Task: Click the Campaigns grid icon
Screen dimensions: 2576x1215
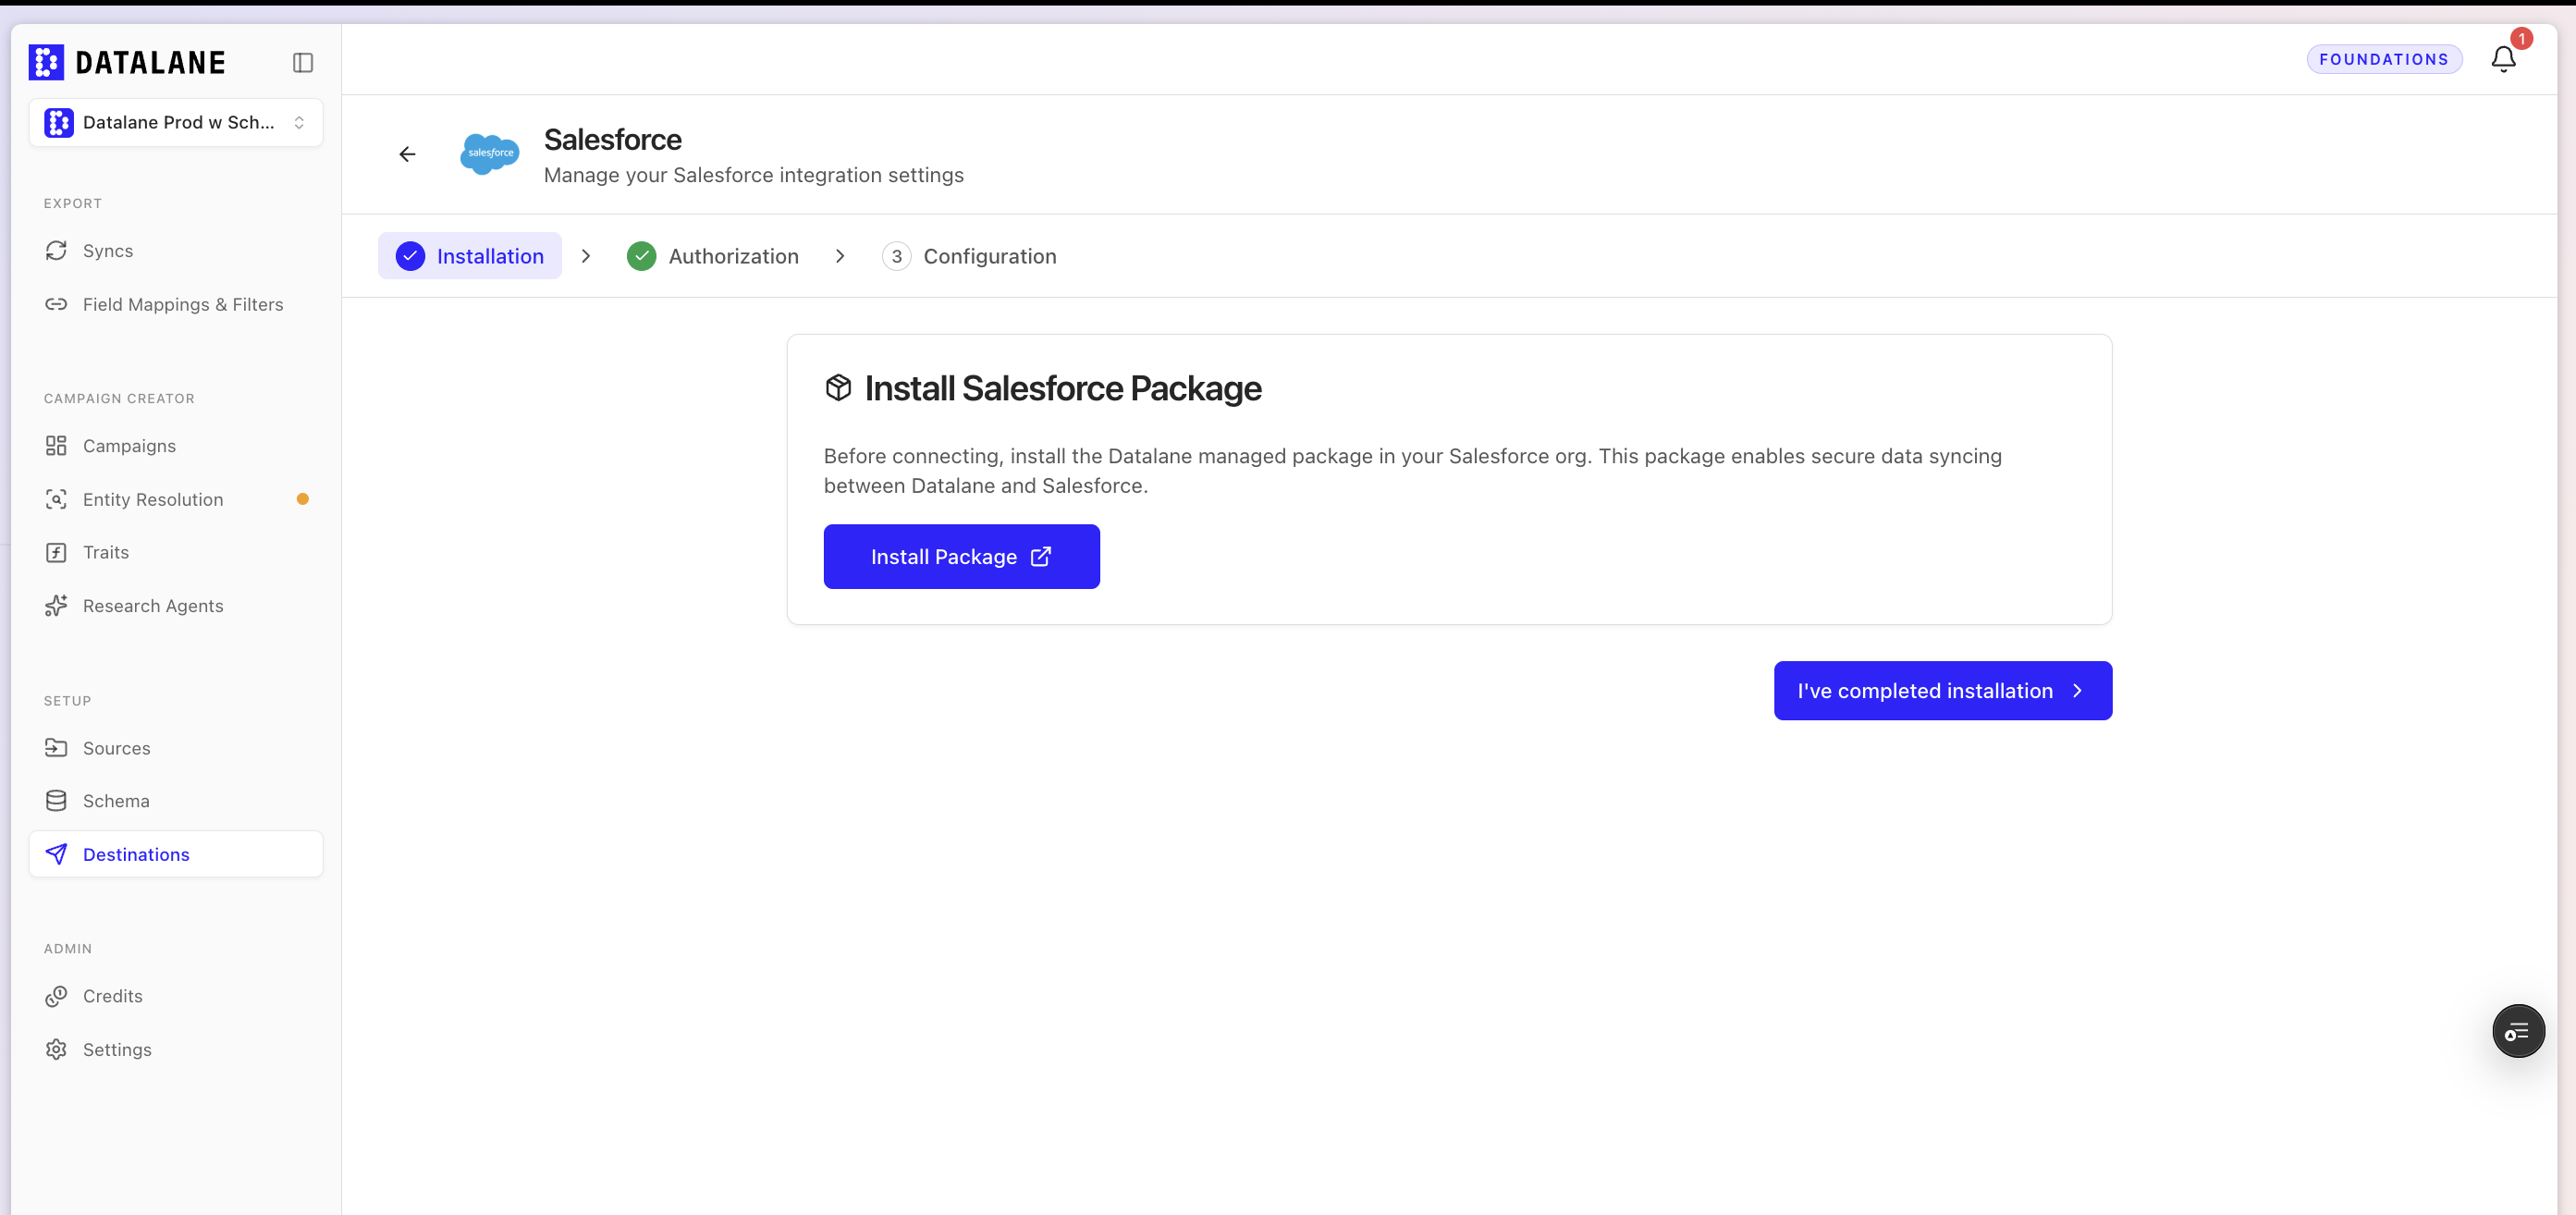Action: point(56,446)
